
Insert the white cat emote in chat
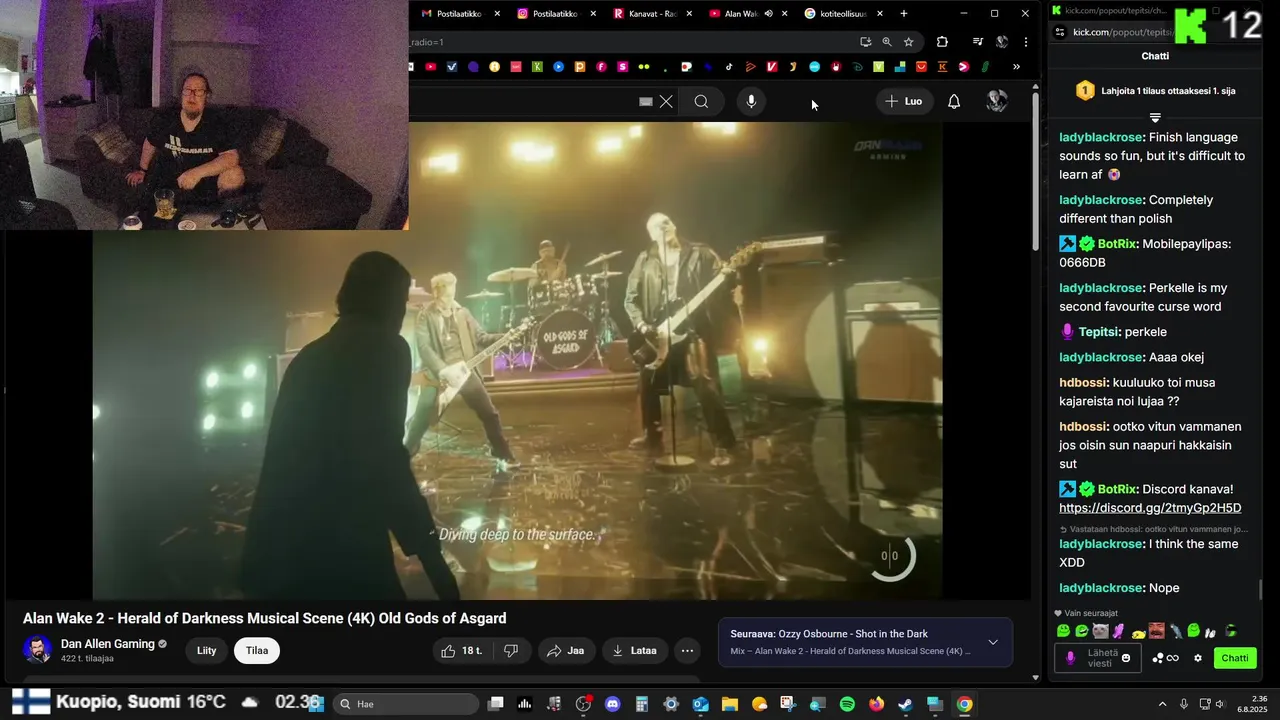(1100, 631)
